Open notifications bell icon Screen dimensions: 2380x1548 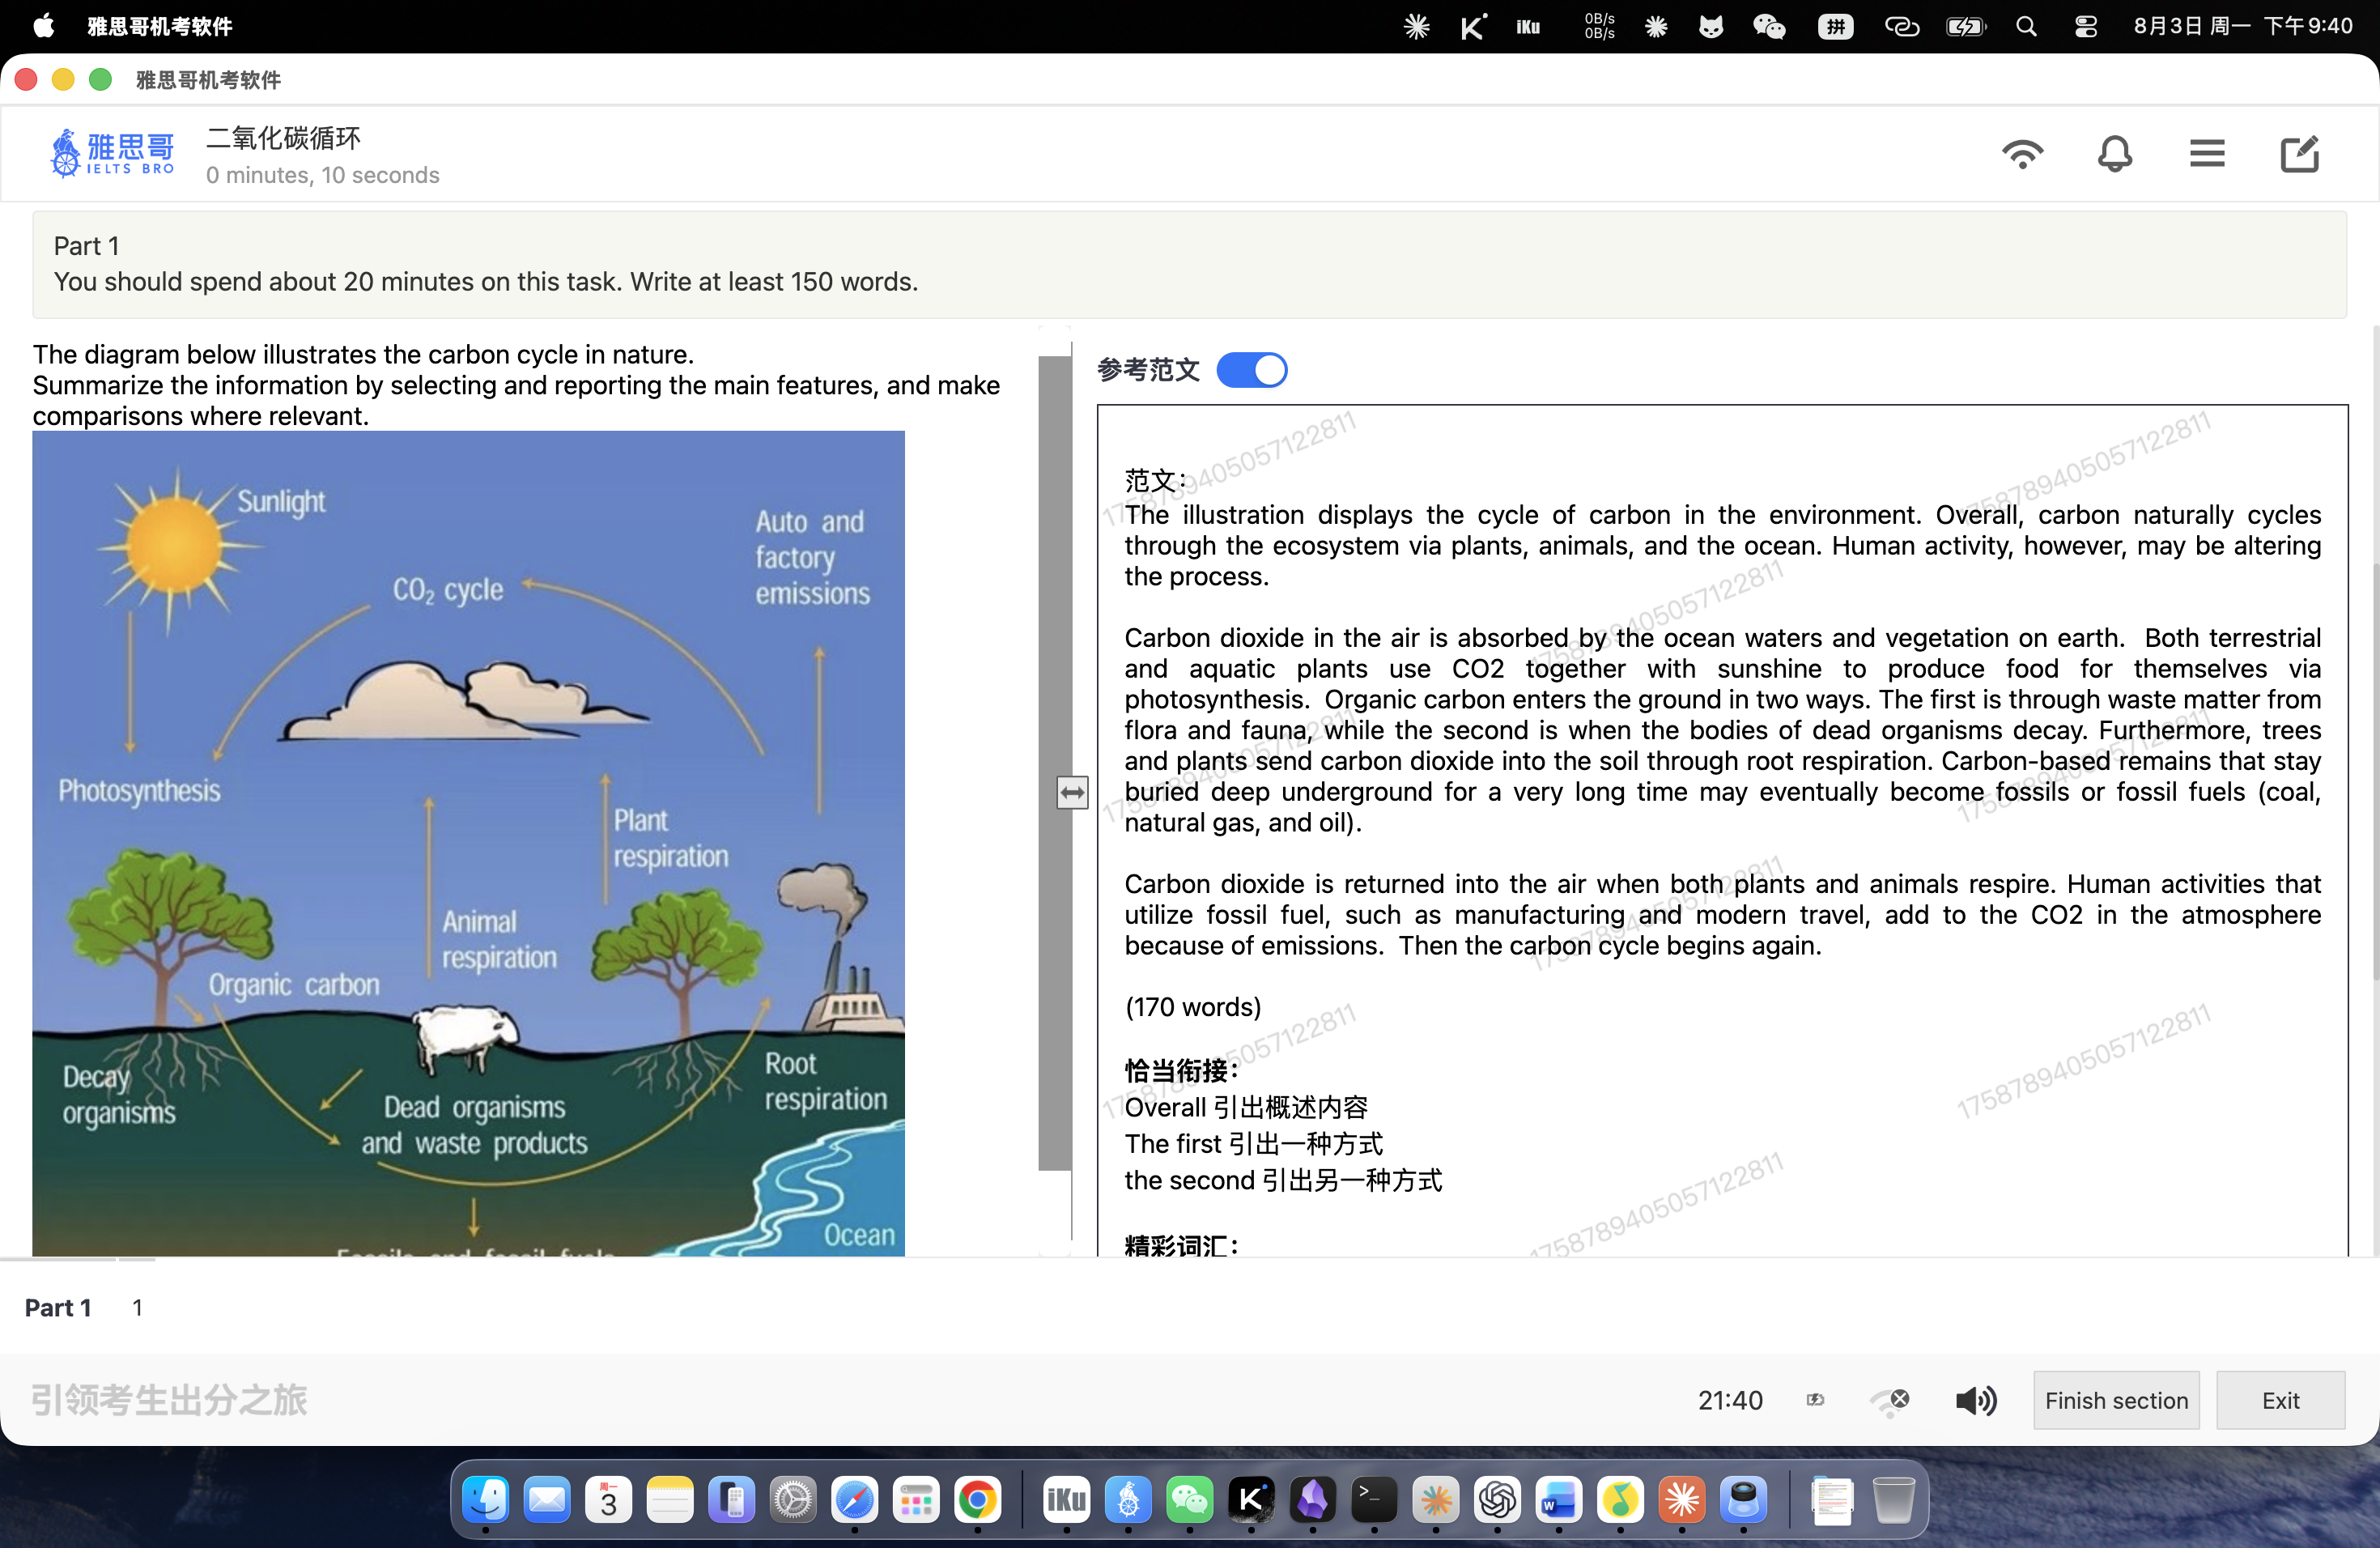tap(2114, 154)
